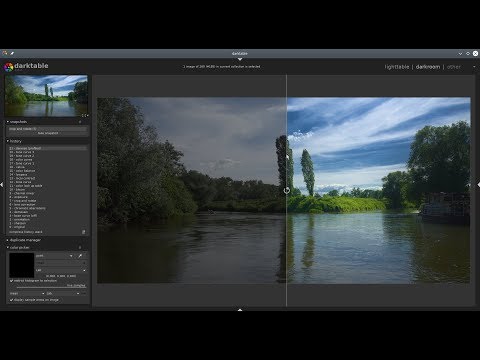Open the view switcher dropdown arrow
The width and height of the screenshot is (480, 360).
pos(474,67)
